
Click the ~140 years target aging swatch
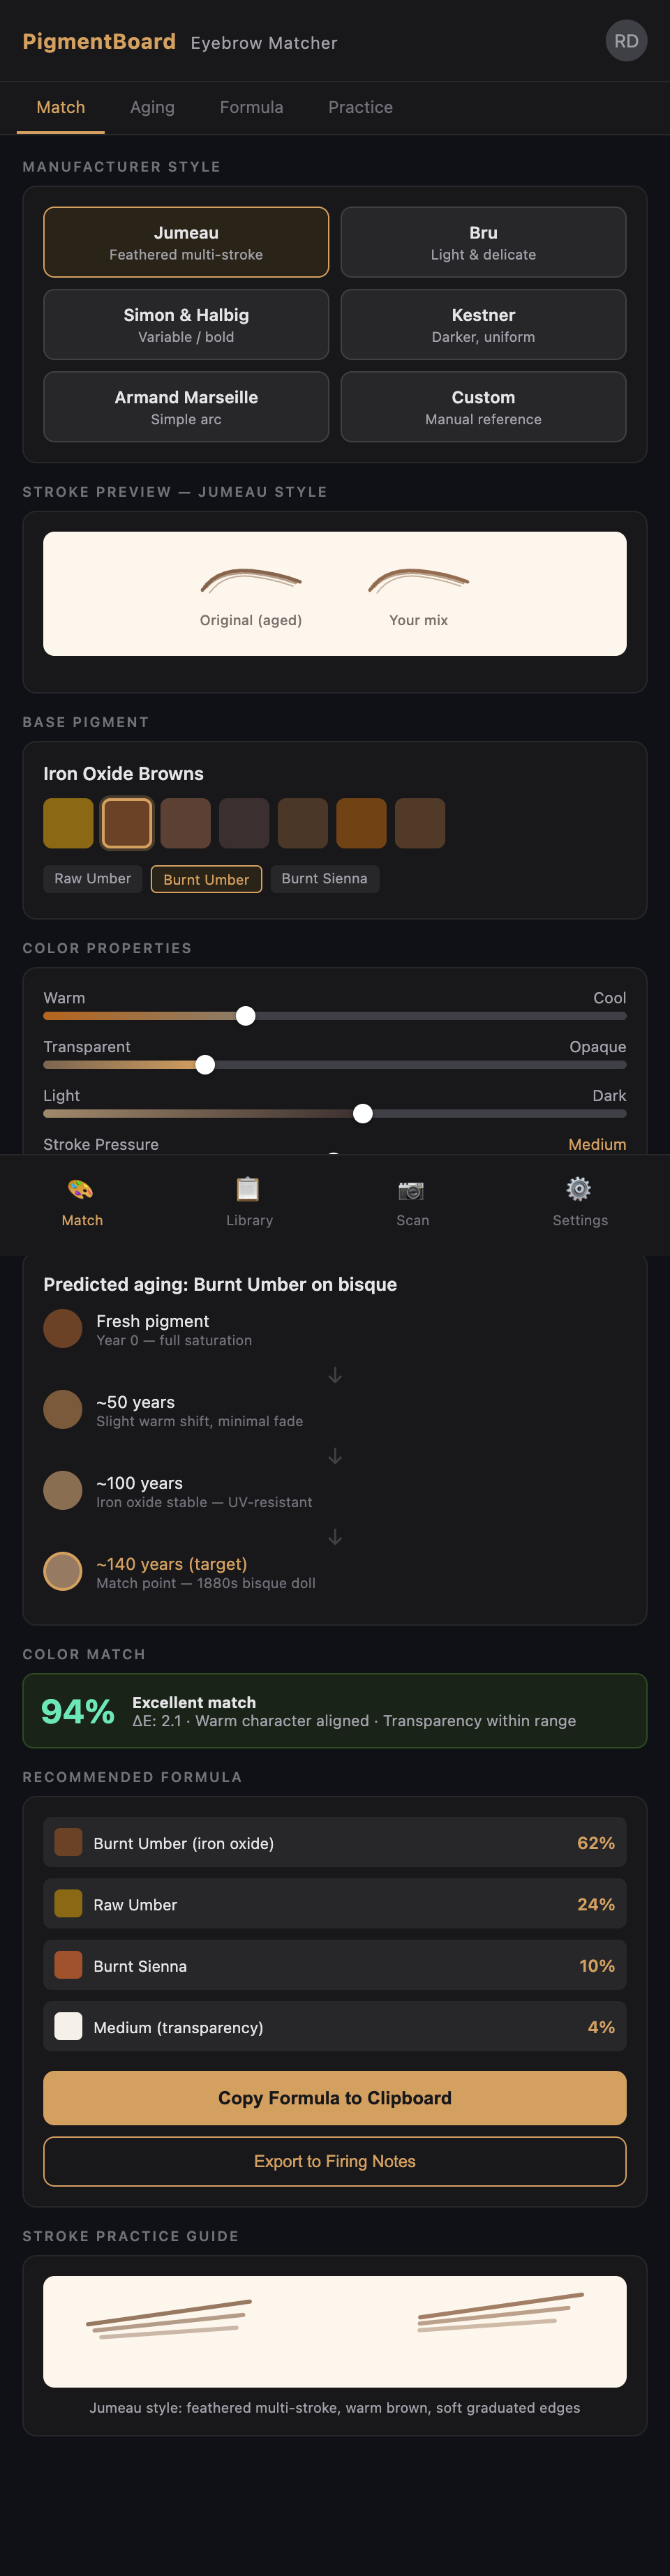(x=63, y=1571)
